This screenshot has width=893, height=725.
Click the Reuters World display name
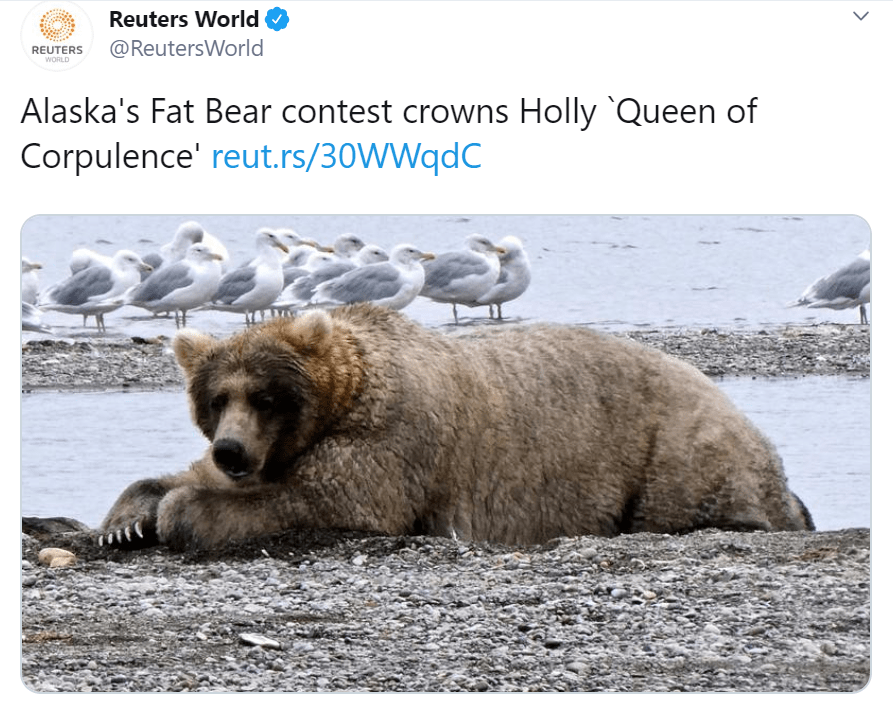(184, 19)
